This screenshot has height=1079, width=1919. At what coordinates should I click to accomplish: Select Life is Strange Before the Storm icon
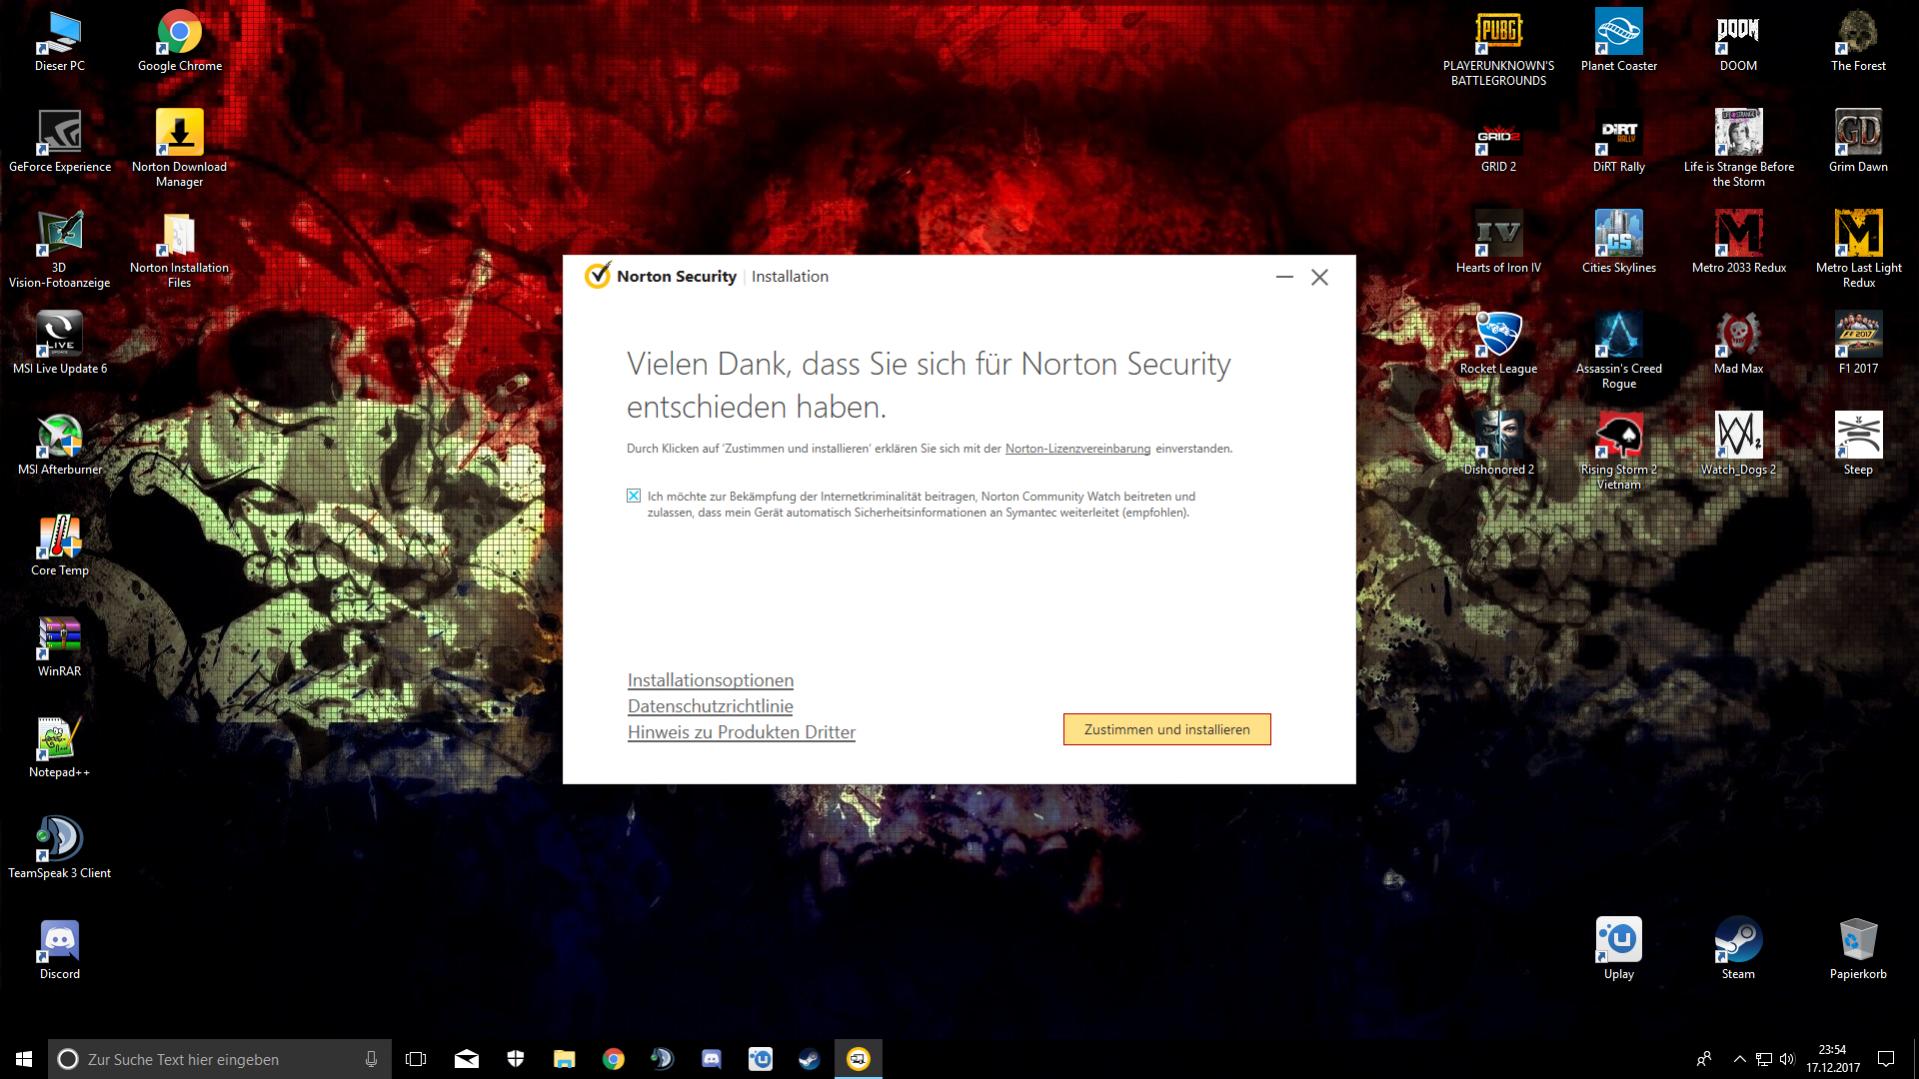pos(1739,149)
